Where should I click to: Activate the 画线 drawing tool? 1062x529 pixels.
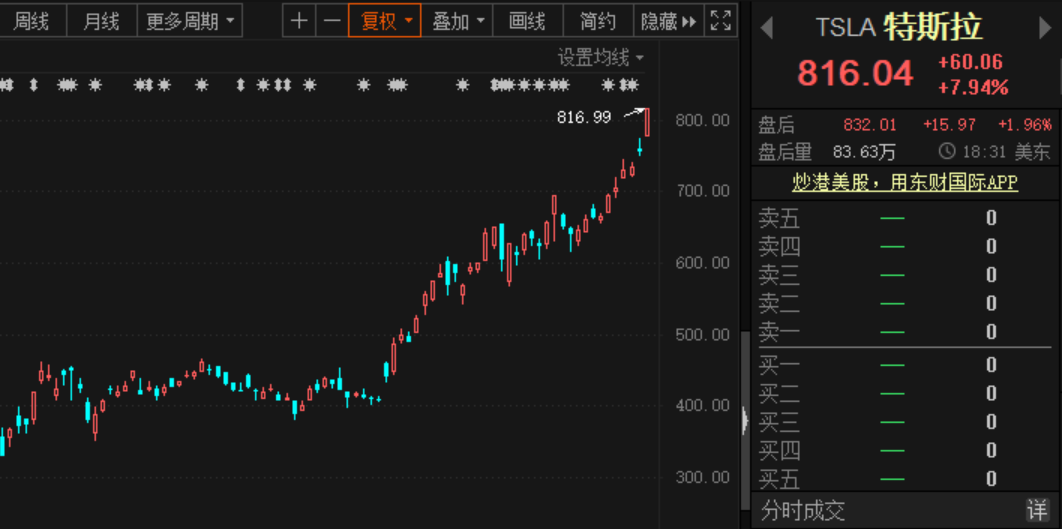528,20
